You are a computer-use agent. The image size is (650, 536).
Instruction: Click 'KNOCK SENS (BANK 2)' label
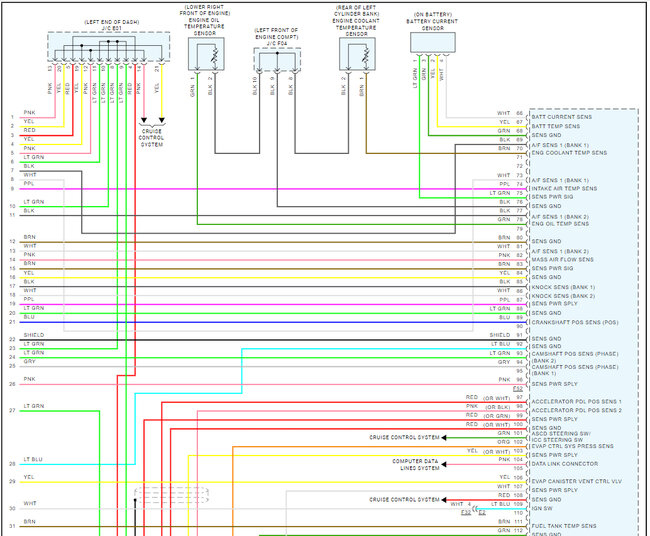(x=563, y=296)
